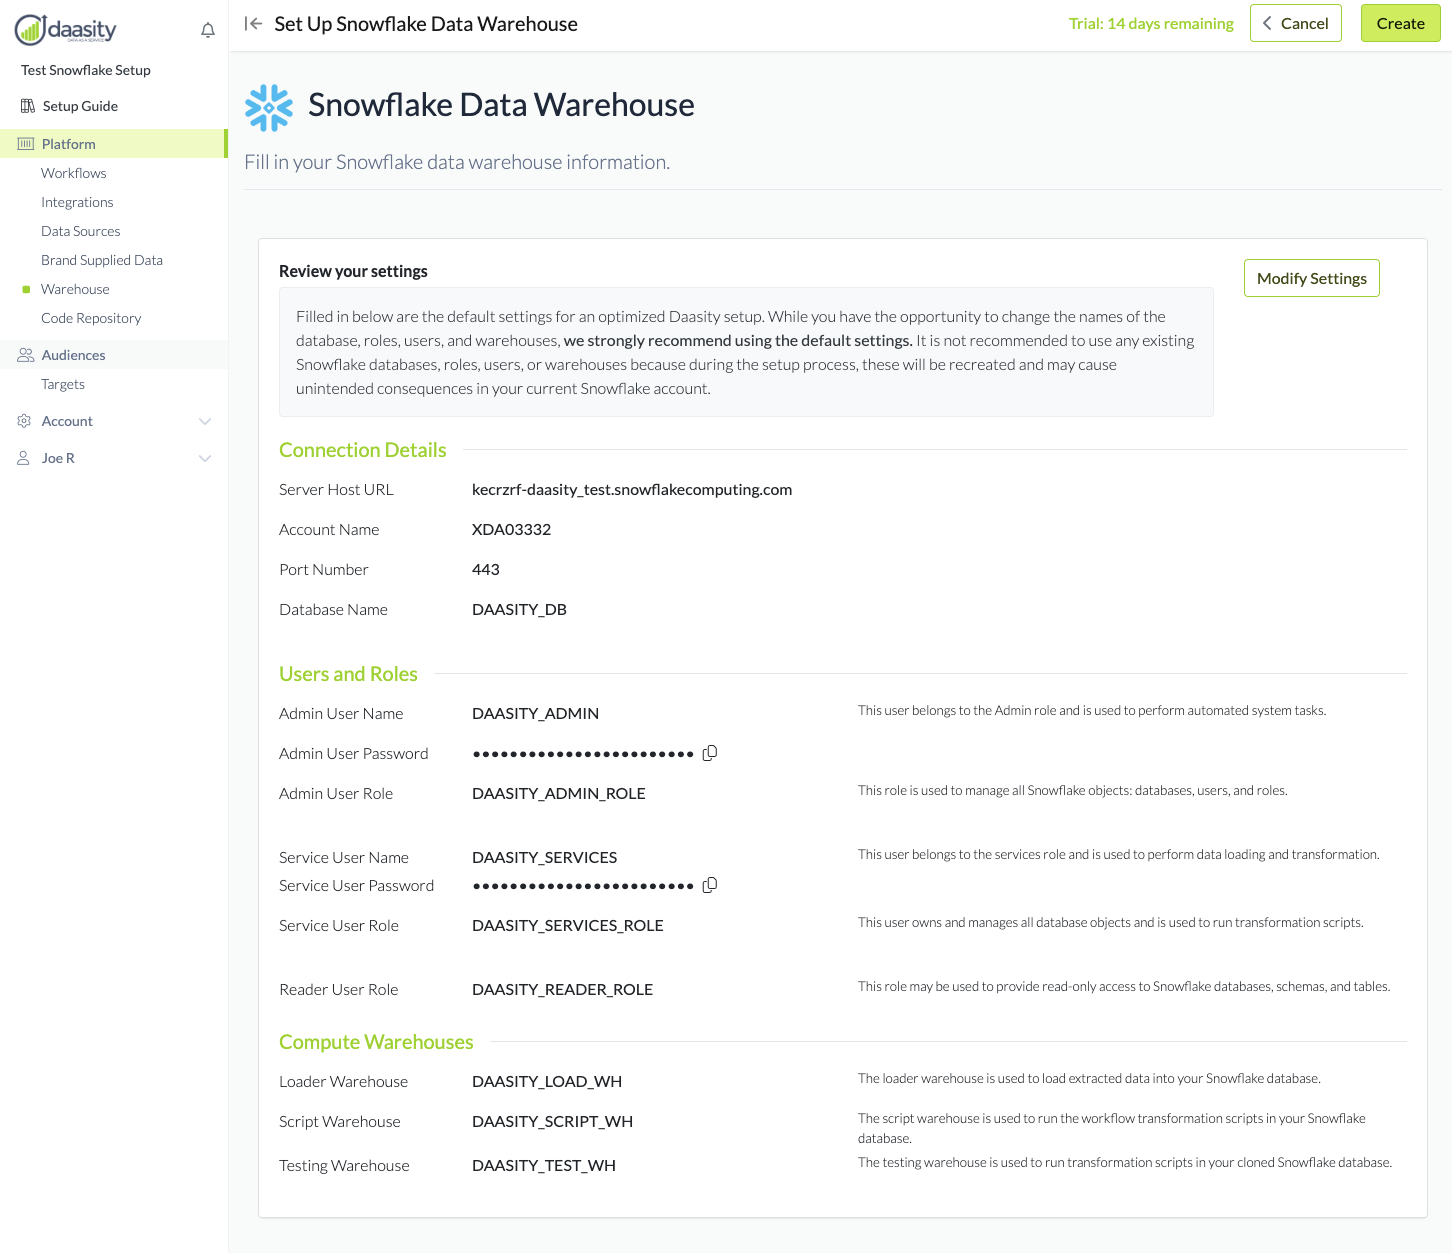Image resolution: width=1452 pixels, height=1253 pixels.
Task: Open Setup Guide from the sidebar
Action: point(80,106)
